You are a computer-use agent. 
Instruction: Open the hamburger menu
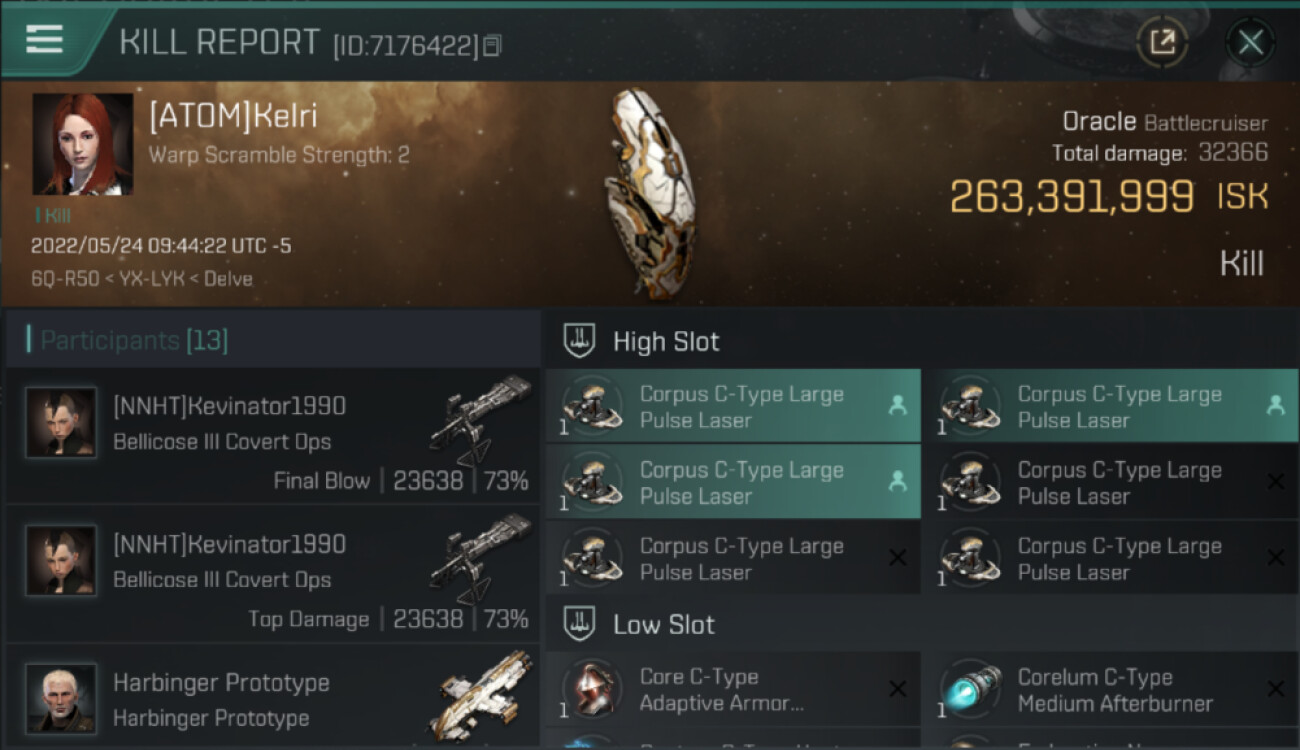point(45,39)
